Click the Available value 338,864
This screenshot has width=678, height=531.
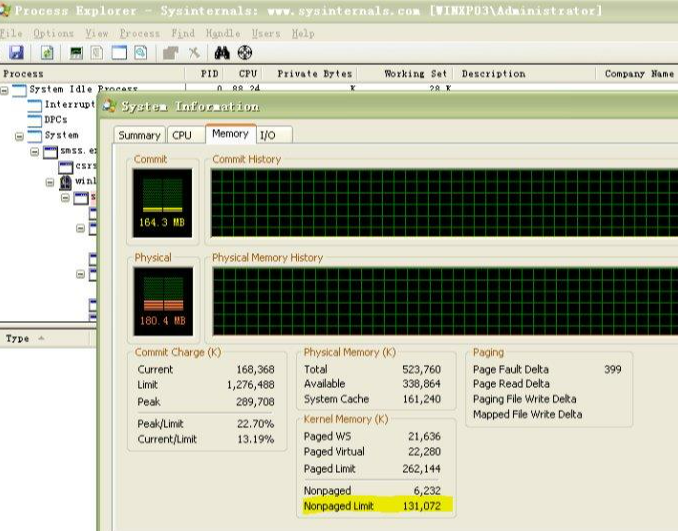pyautogui.click(x=421, y=384)
